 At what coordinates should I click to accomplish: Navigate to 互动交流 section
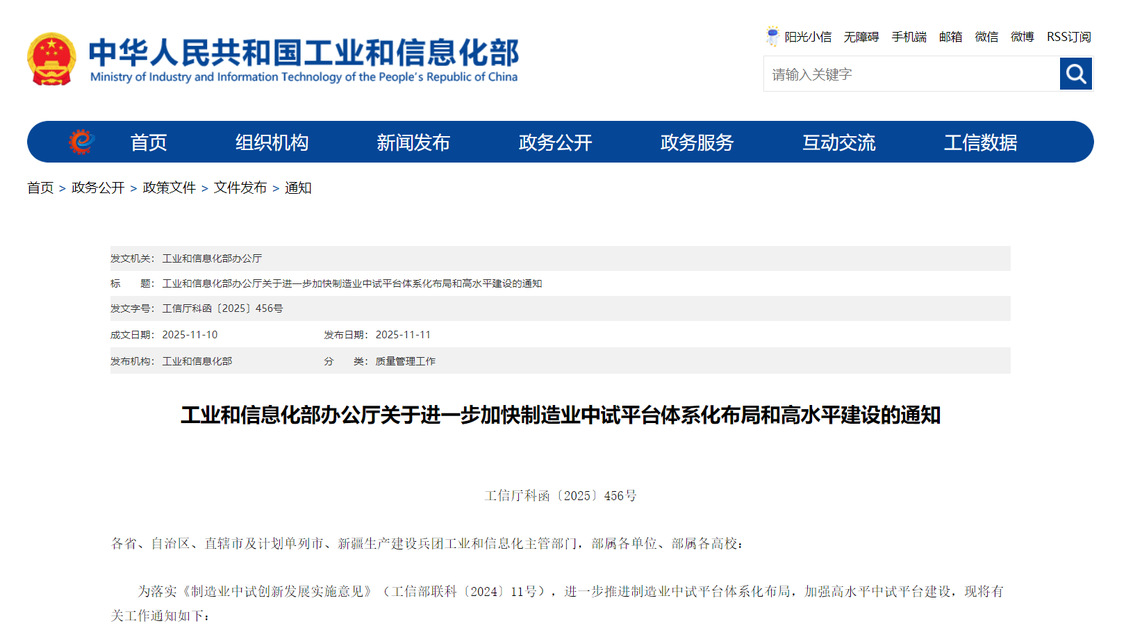point(838,143)
